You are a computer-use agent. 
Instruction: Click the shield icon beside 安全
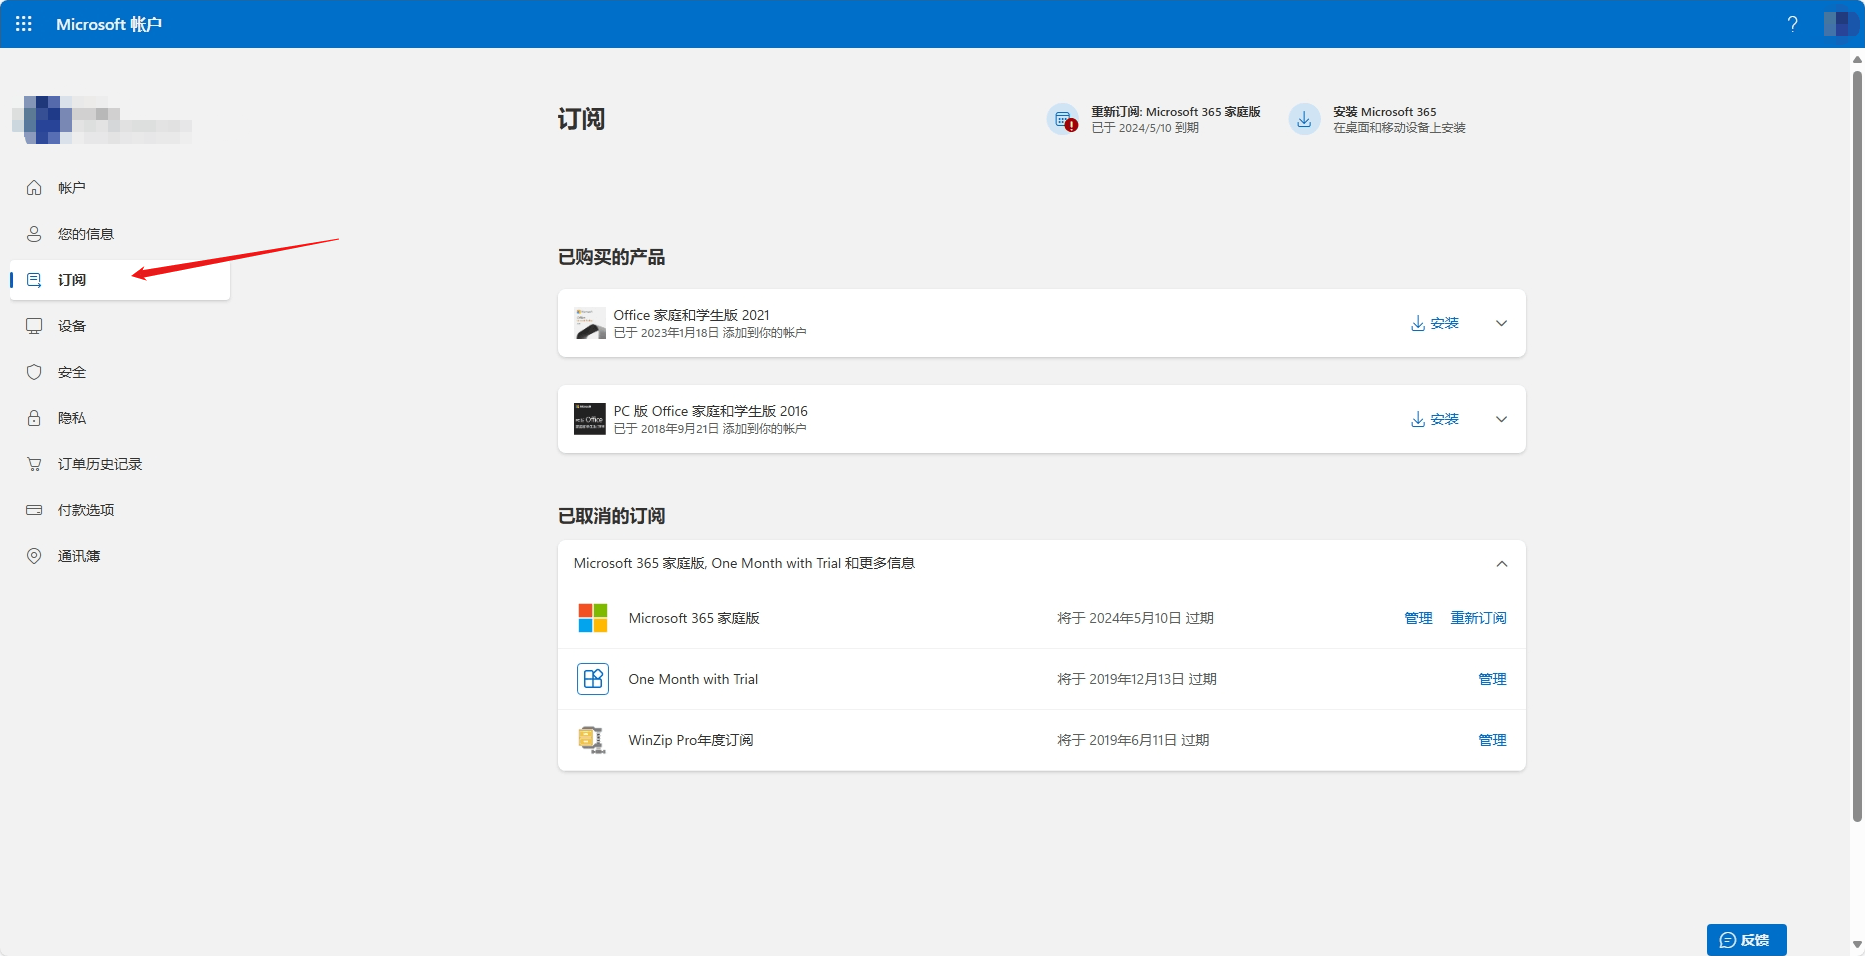click(x=34, y=372)
